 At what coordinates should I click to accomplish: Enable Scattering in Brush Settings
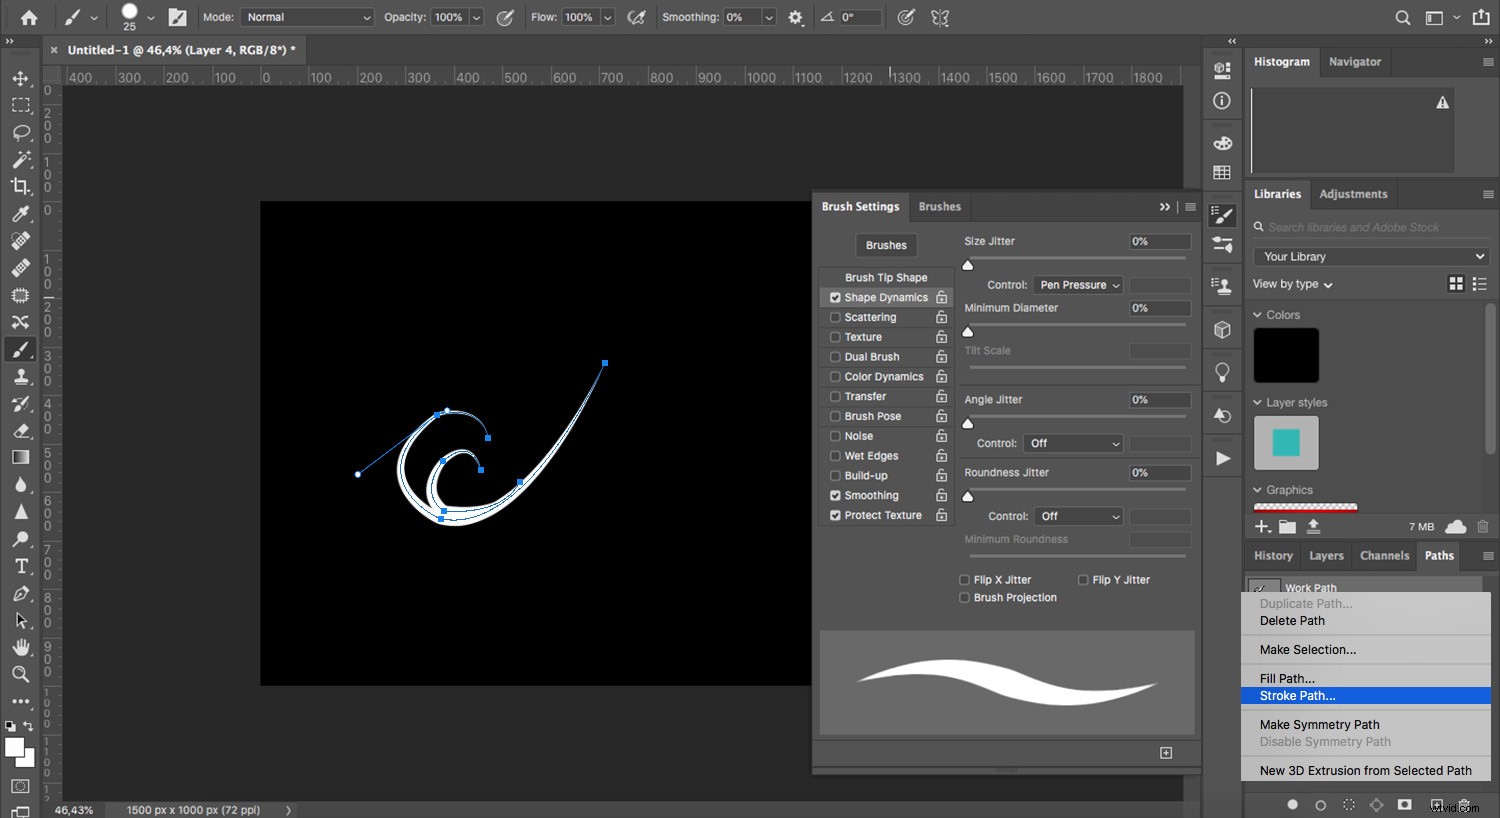835,317
